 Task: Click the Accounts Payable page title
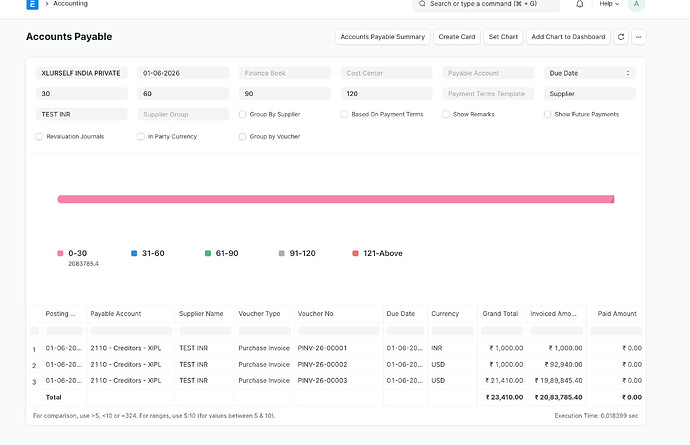pyautogui.click(x=69, y=37)
